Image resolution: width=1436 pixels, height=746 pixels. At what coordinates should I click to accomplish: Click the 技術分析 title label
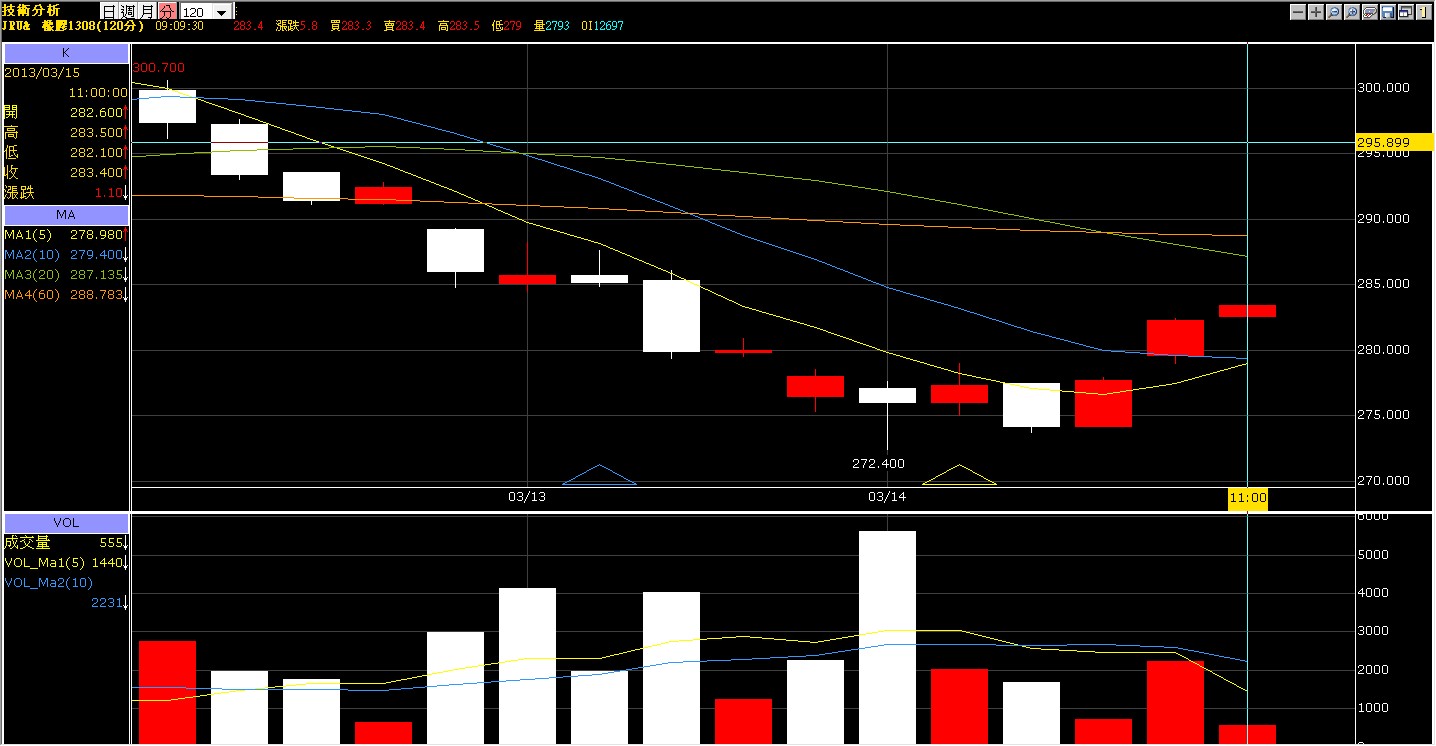click(x=32, y=10)
